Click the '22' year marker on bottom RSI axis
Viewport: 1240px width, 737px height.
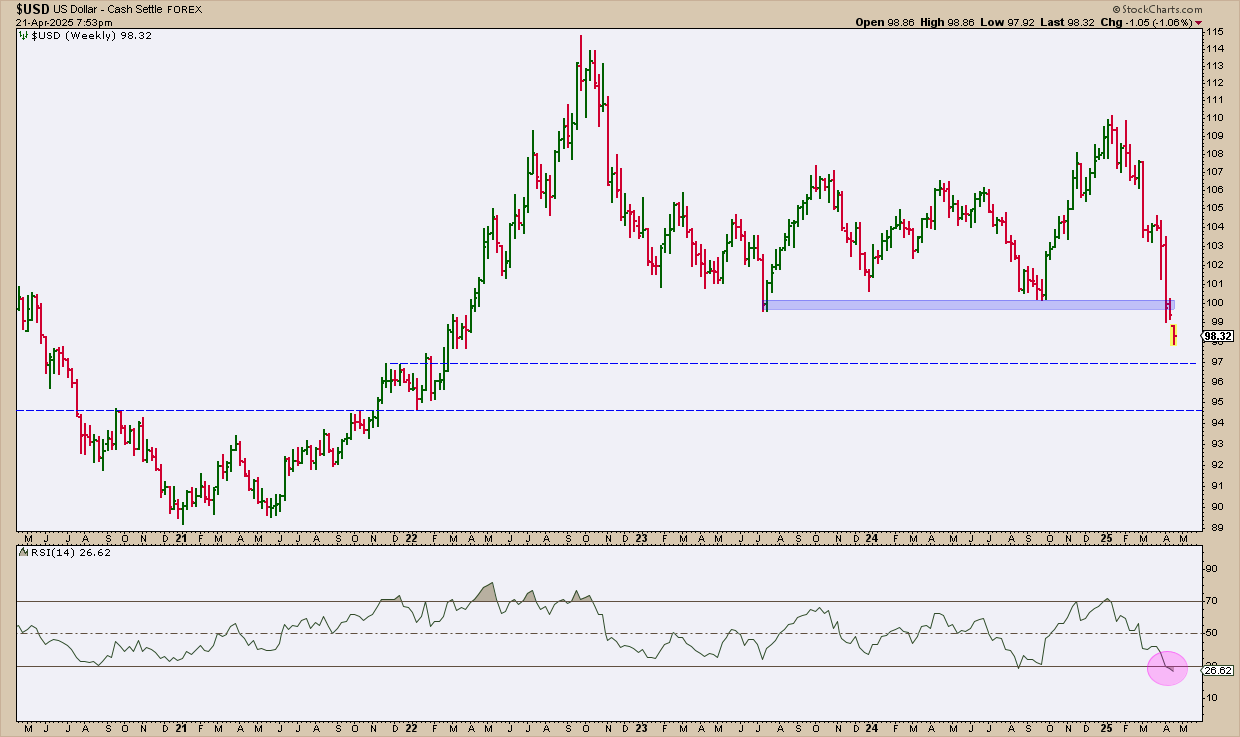point(411,727)
